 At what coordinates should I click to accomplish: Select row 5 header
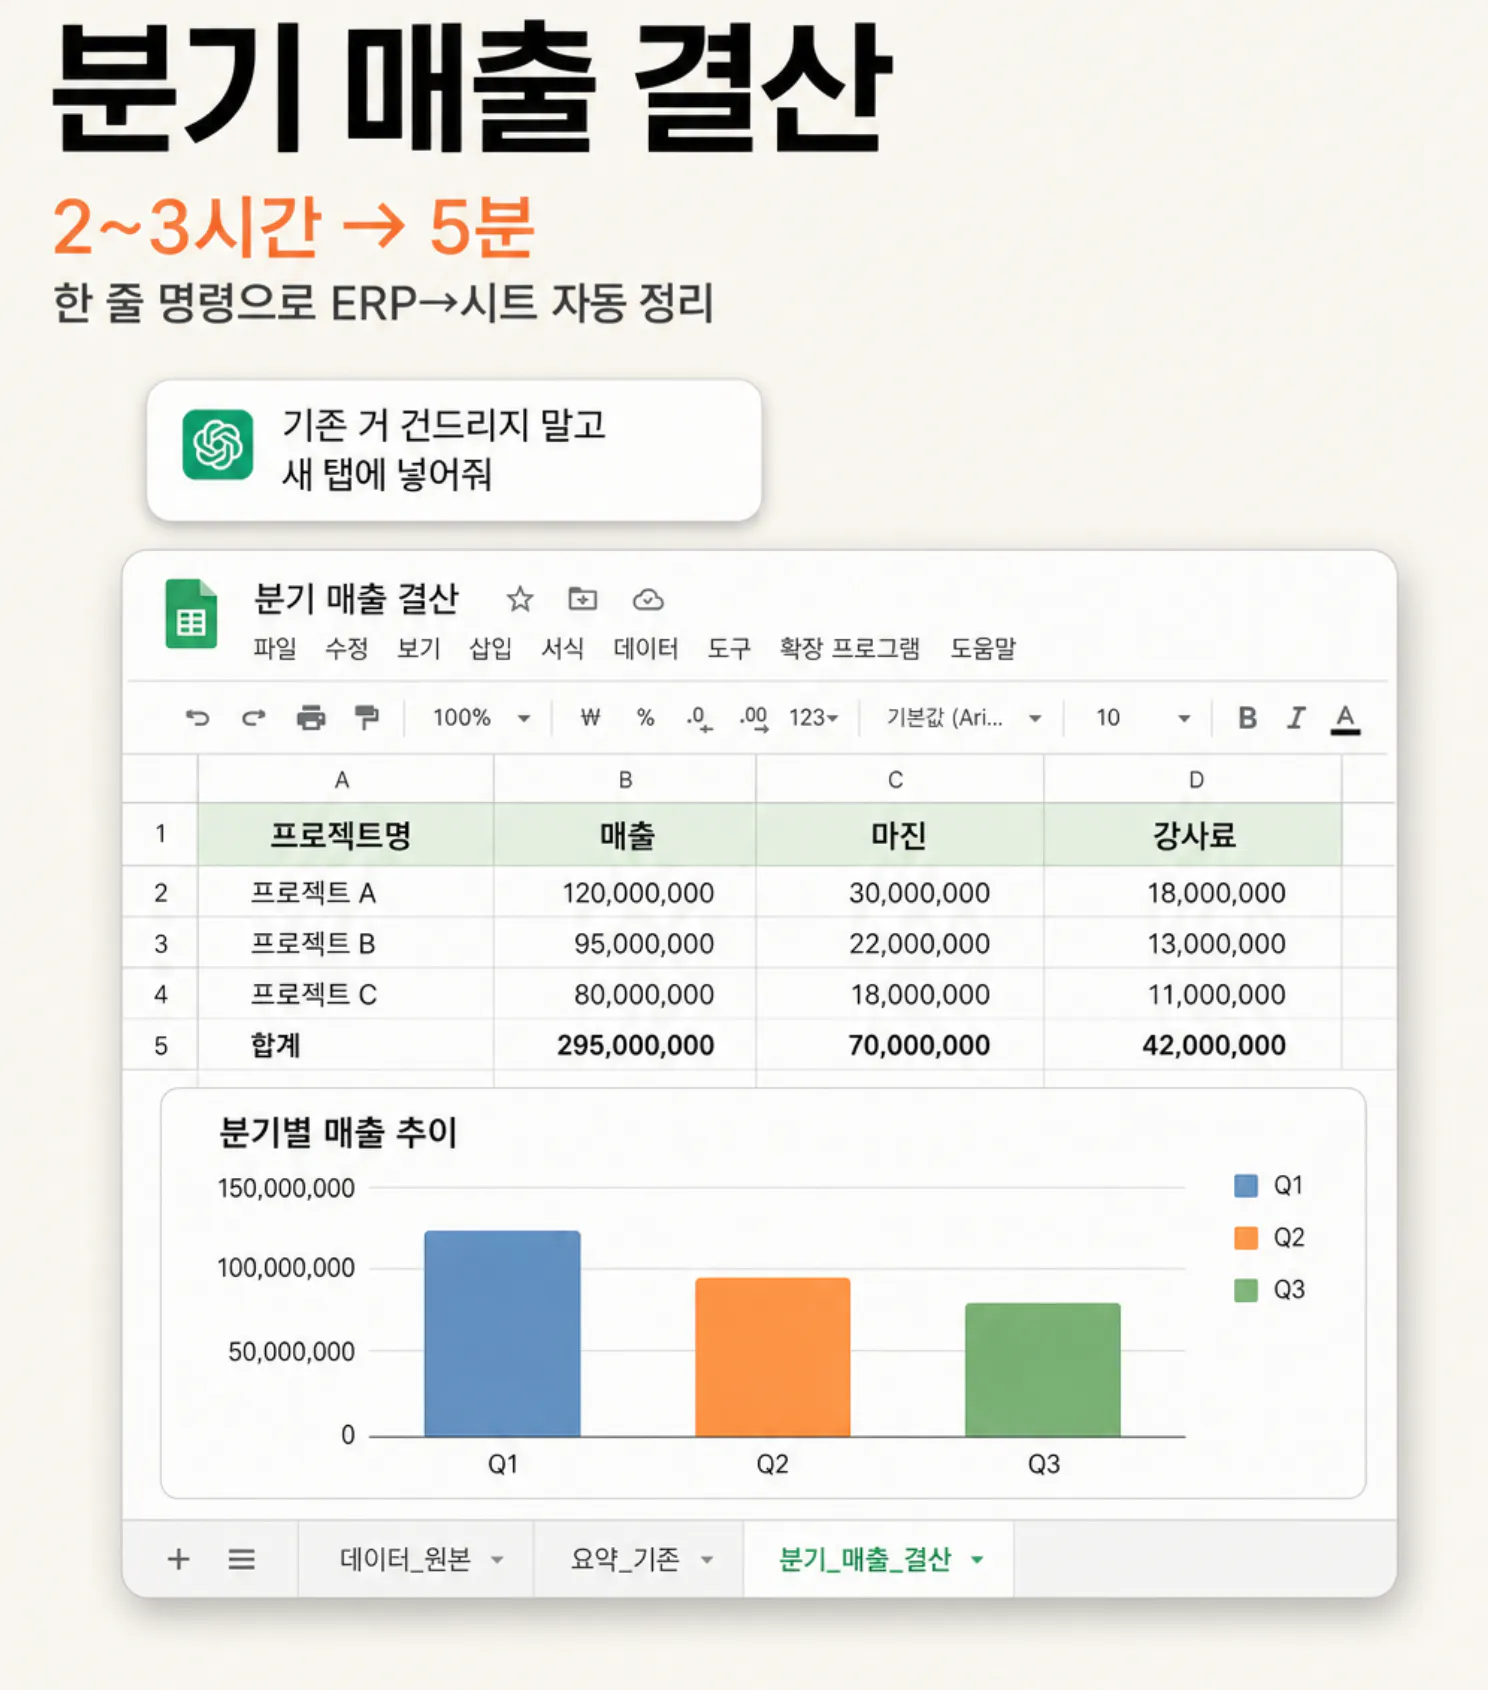pos(160,1045)
